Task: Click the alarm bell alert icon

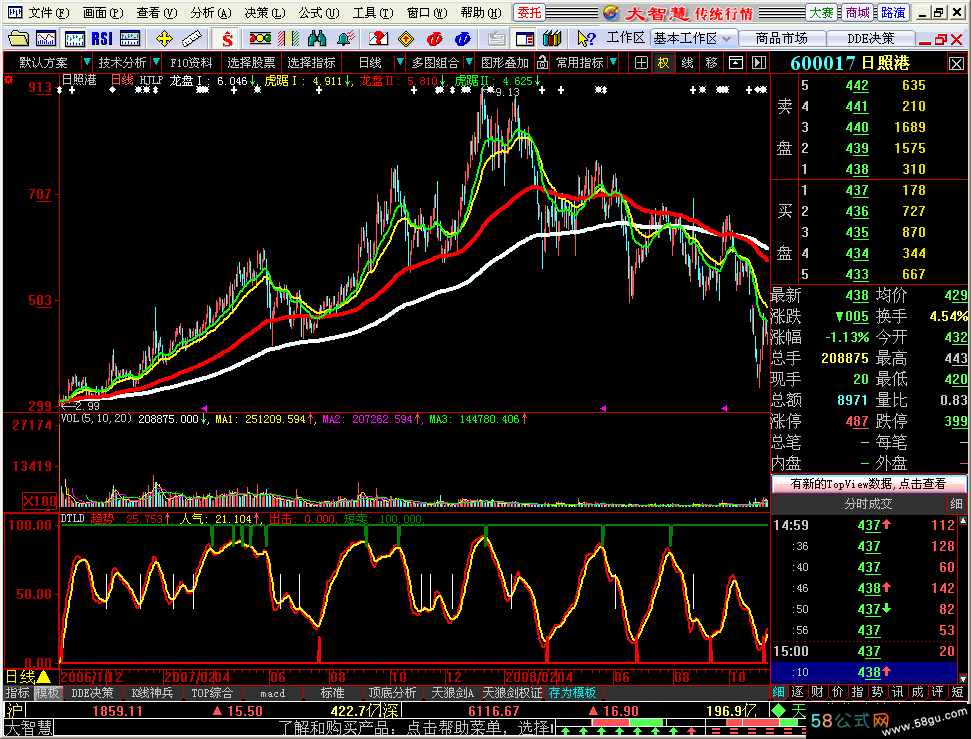Action: coord(346,38)
